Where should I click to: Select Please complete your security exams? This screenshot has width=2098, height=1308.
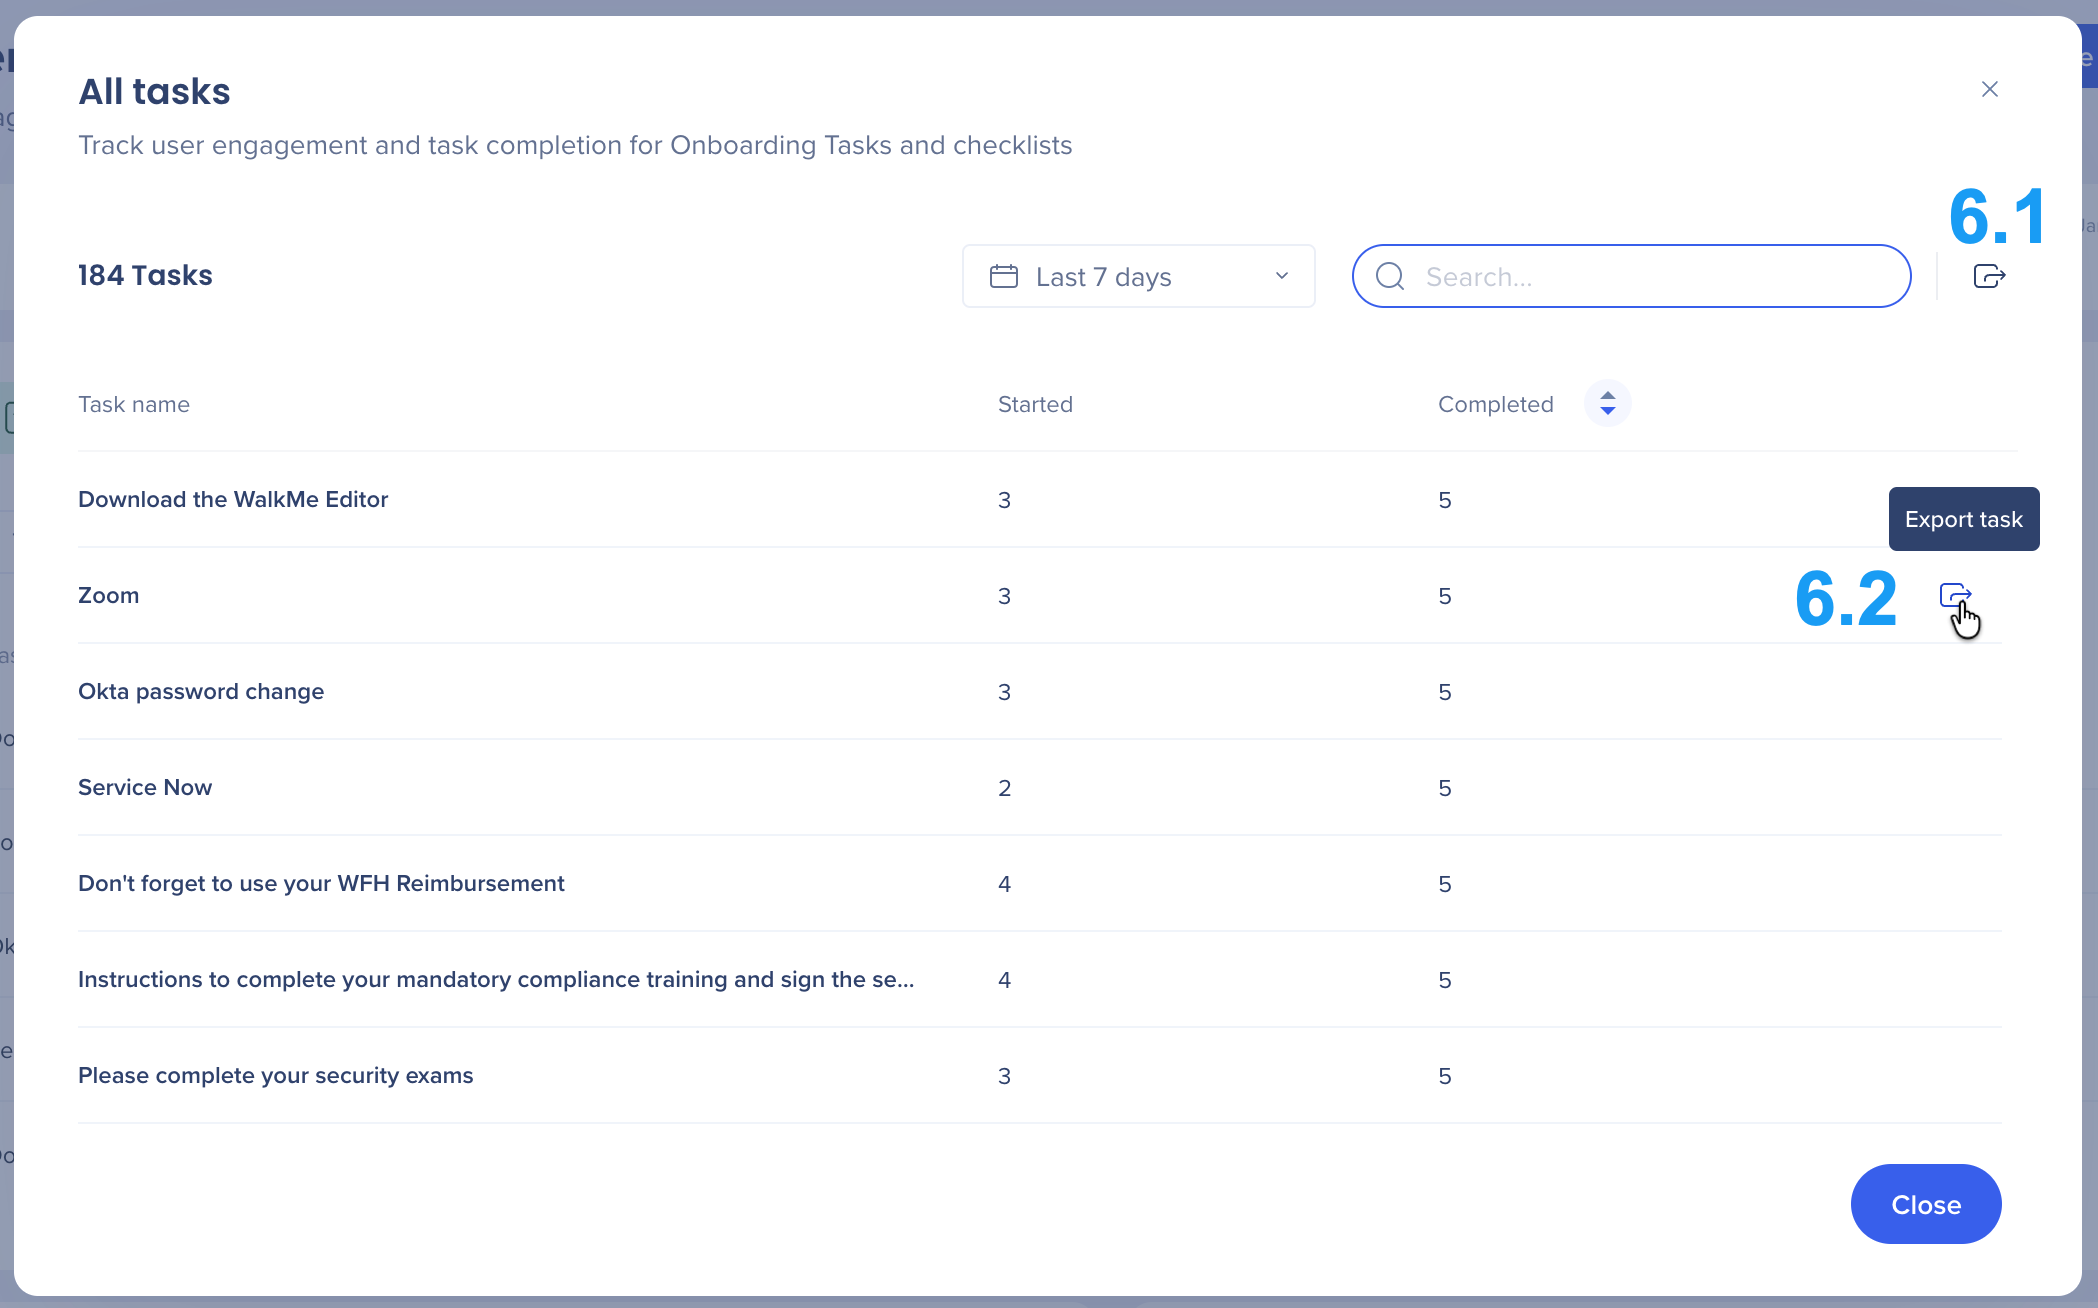276,1075
